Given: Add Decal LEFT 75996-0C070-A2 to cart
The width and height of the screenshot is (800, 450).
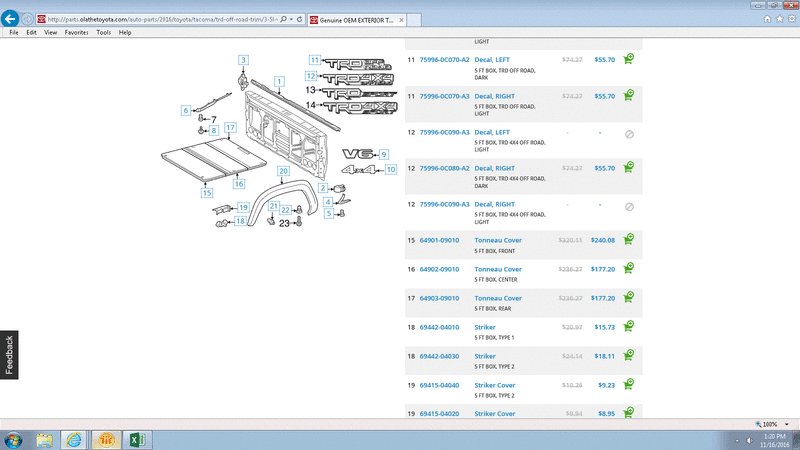Looking at the screenshot, I should (x=629, y=59).
